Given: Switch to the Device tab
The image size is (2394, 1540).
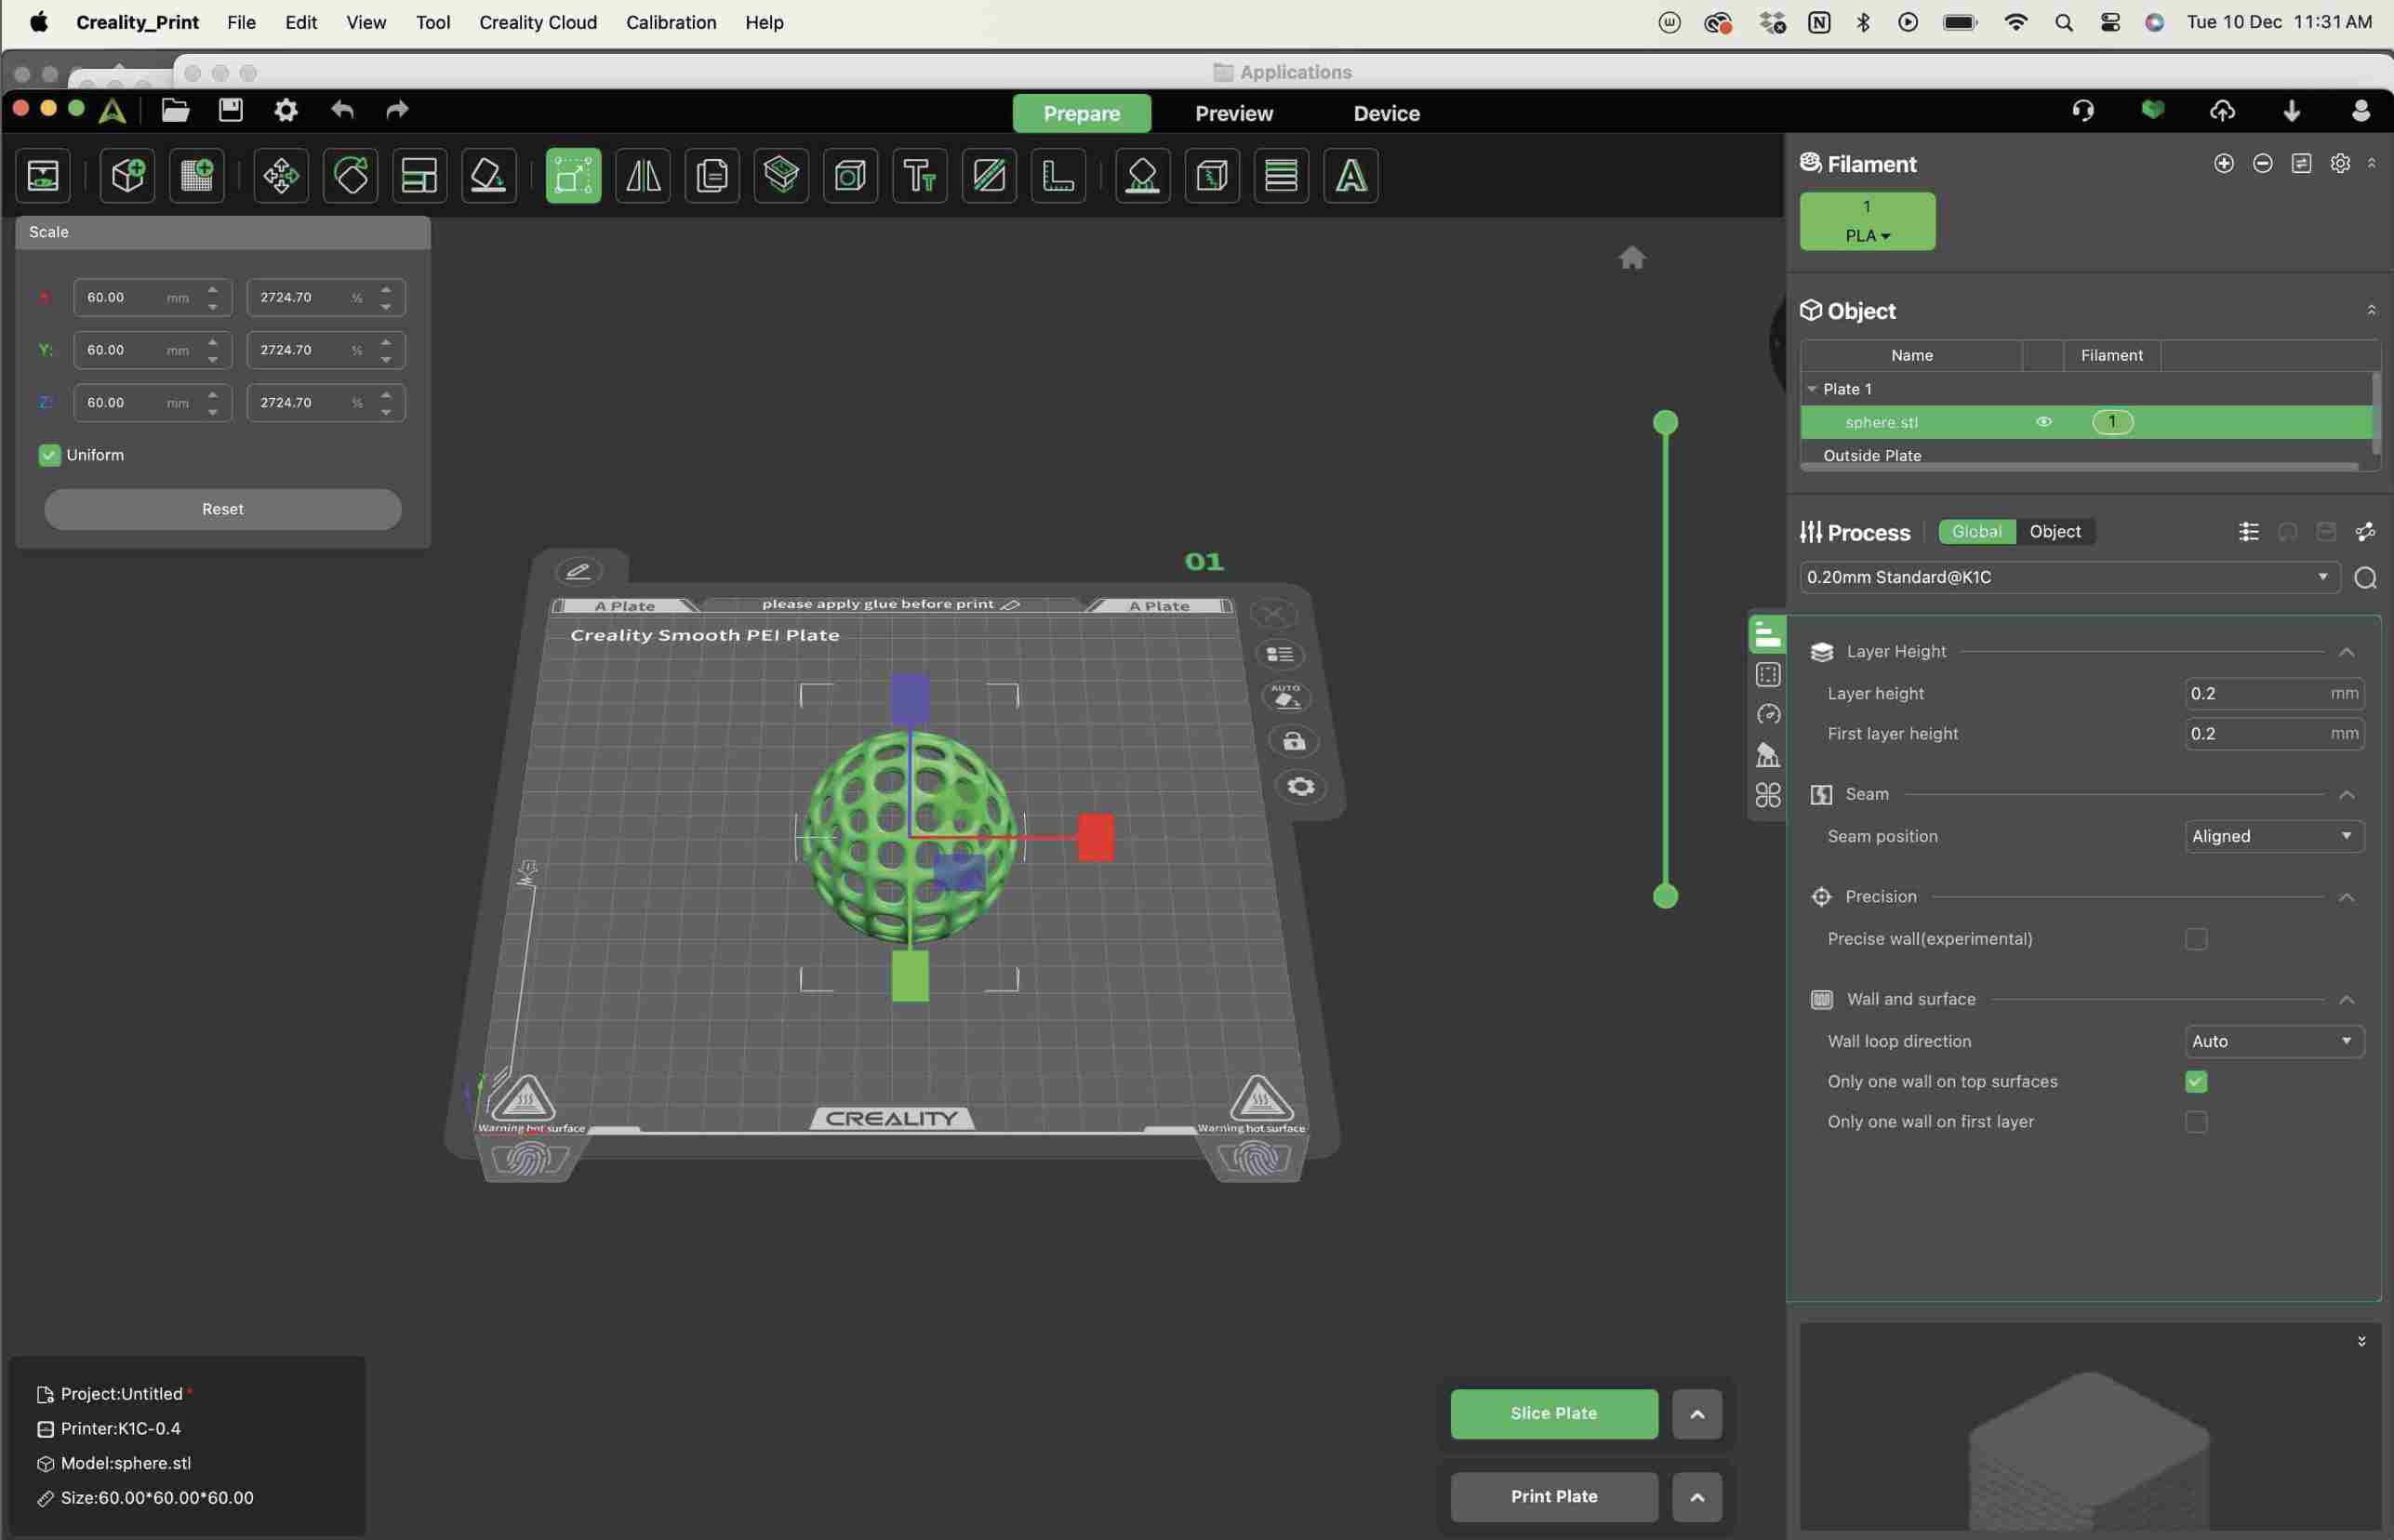Looking at the screenshot, I should pos(1386,113).
